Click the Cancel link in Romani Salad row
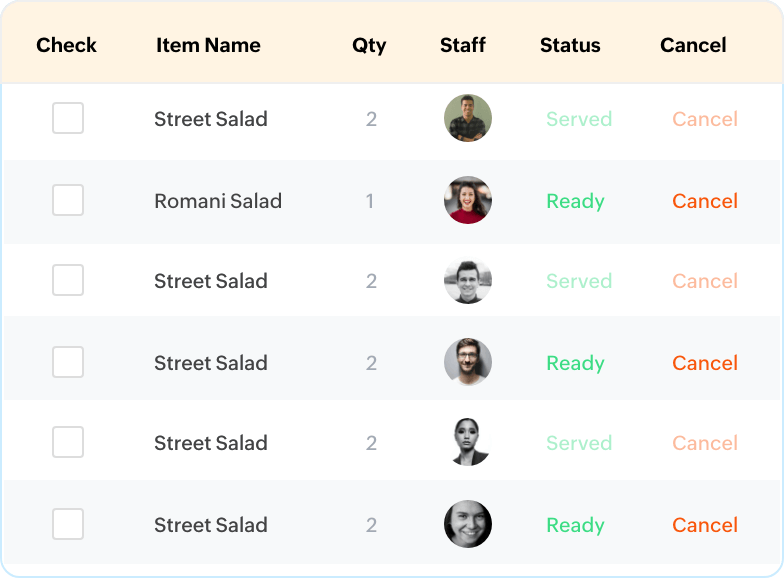 coord(705,201)
